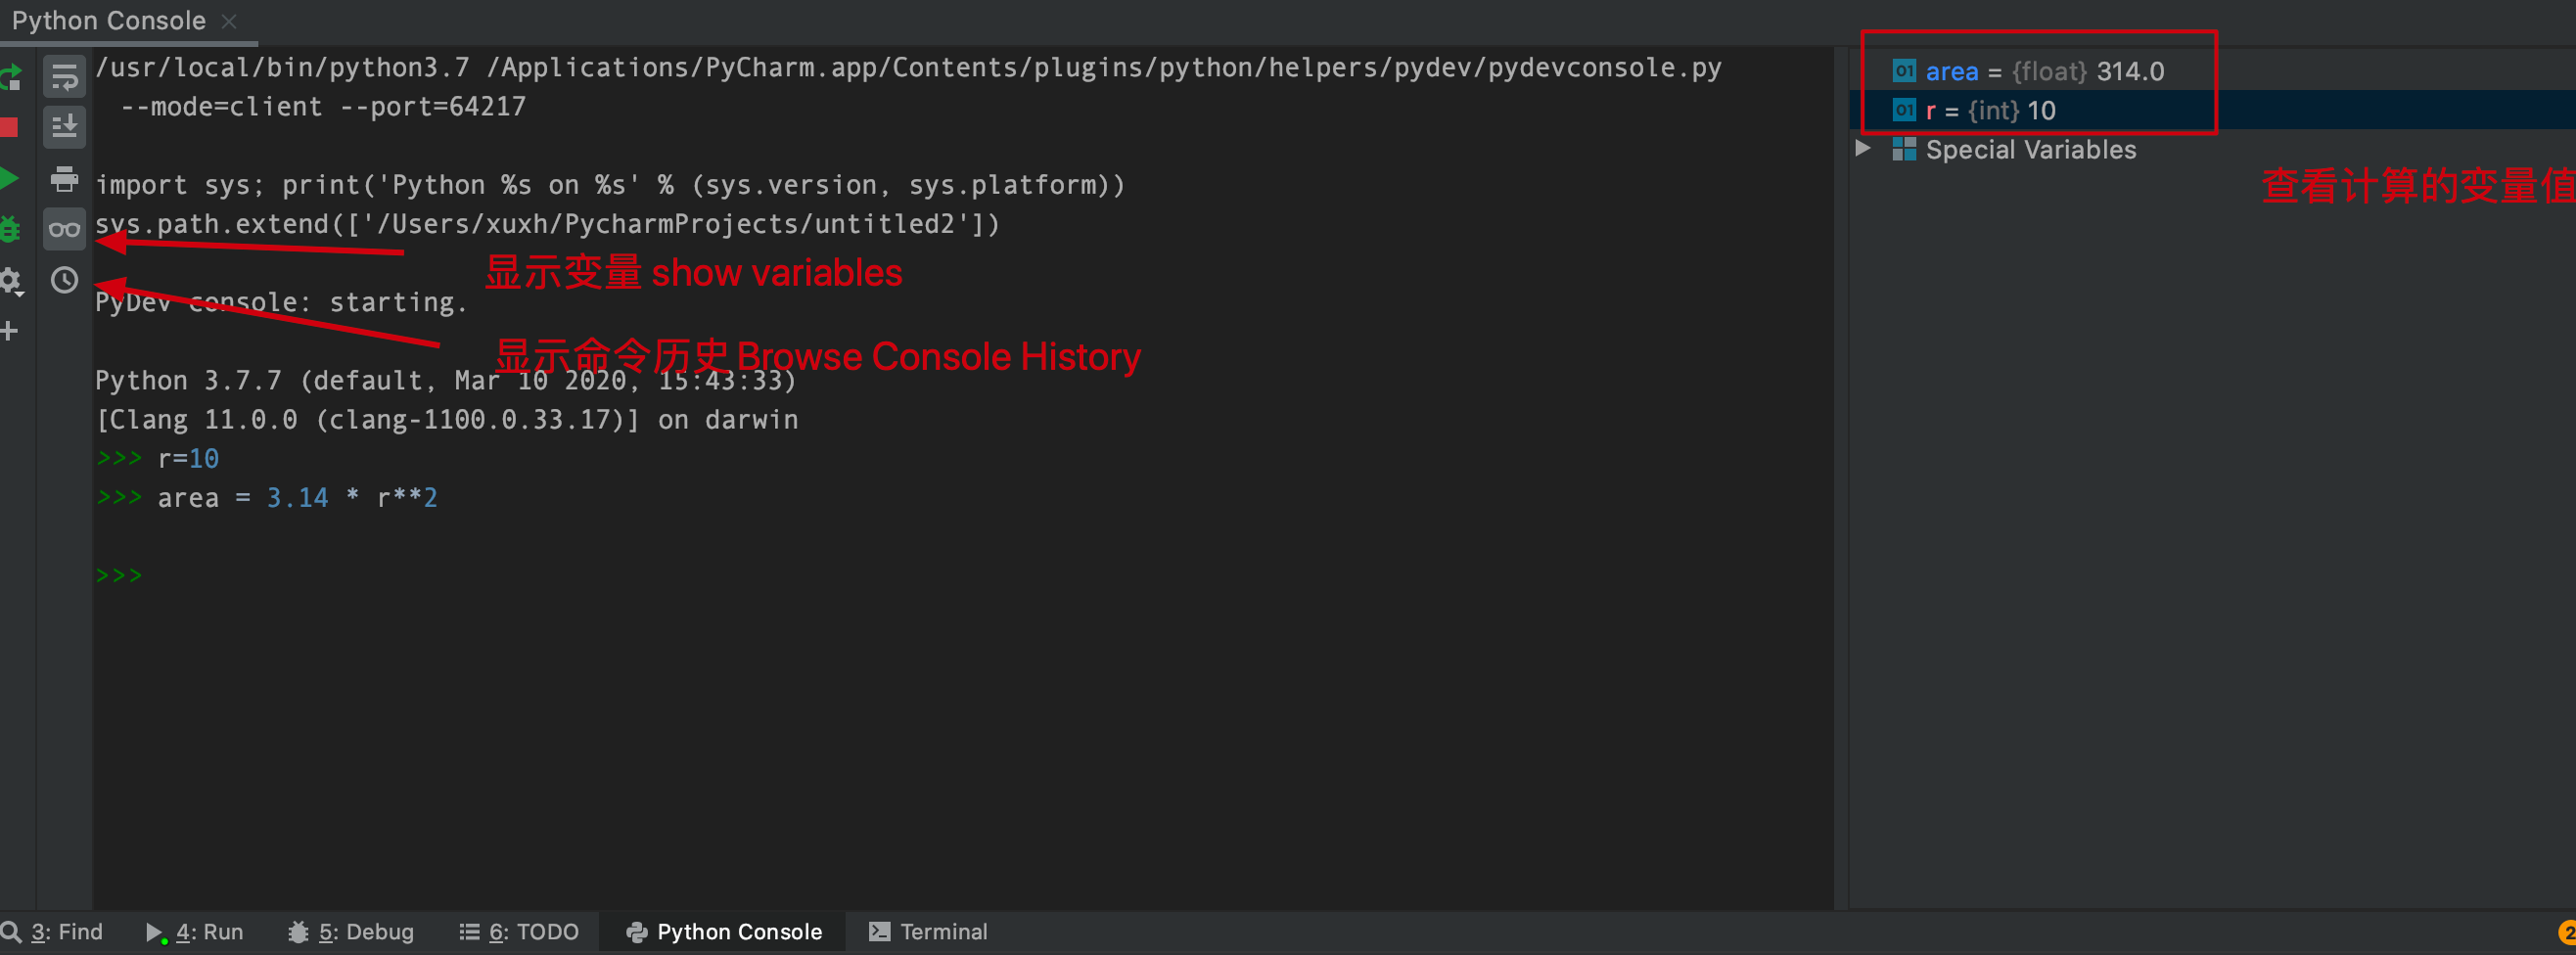Select the Python Console tab at top
The image size is (2576, 955).
click(108, 21)
